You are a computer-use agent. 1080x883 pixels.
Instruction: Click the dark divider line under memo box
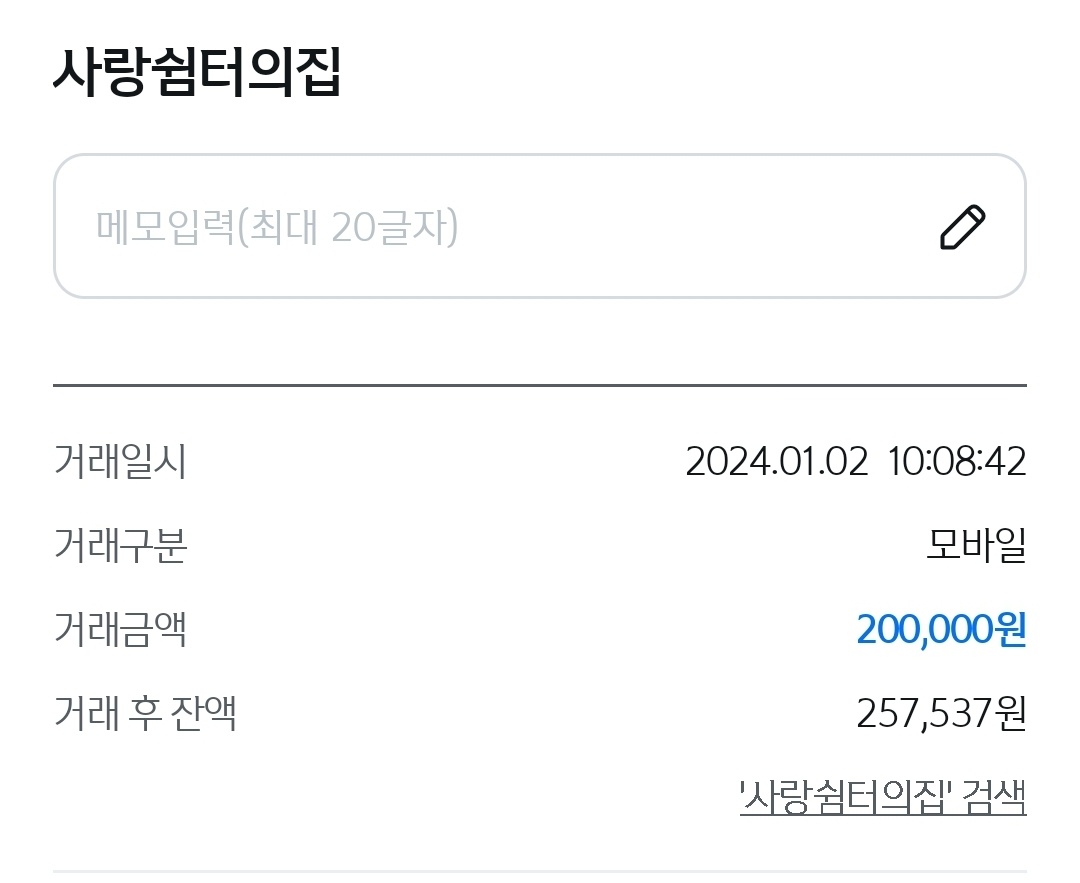(x=540, y=385)
